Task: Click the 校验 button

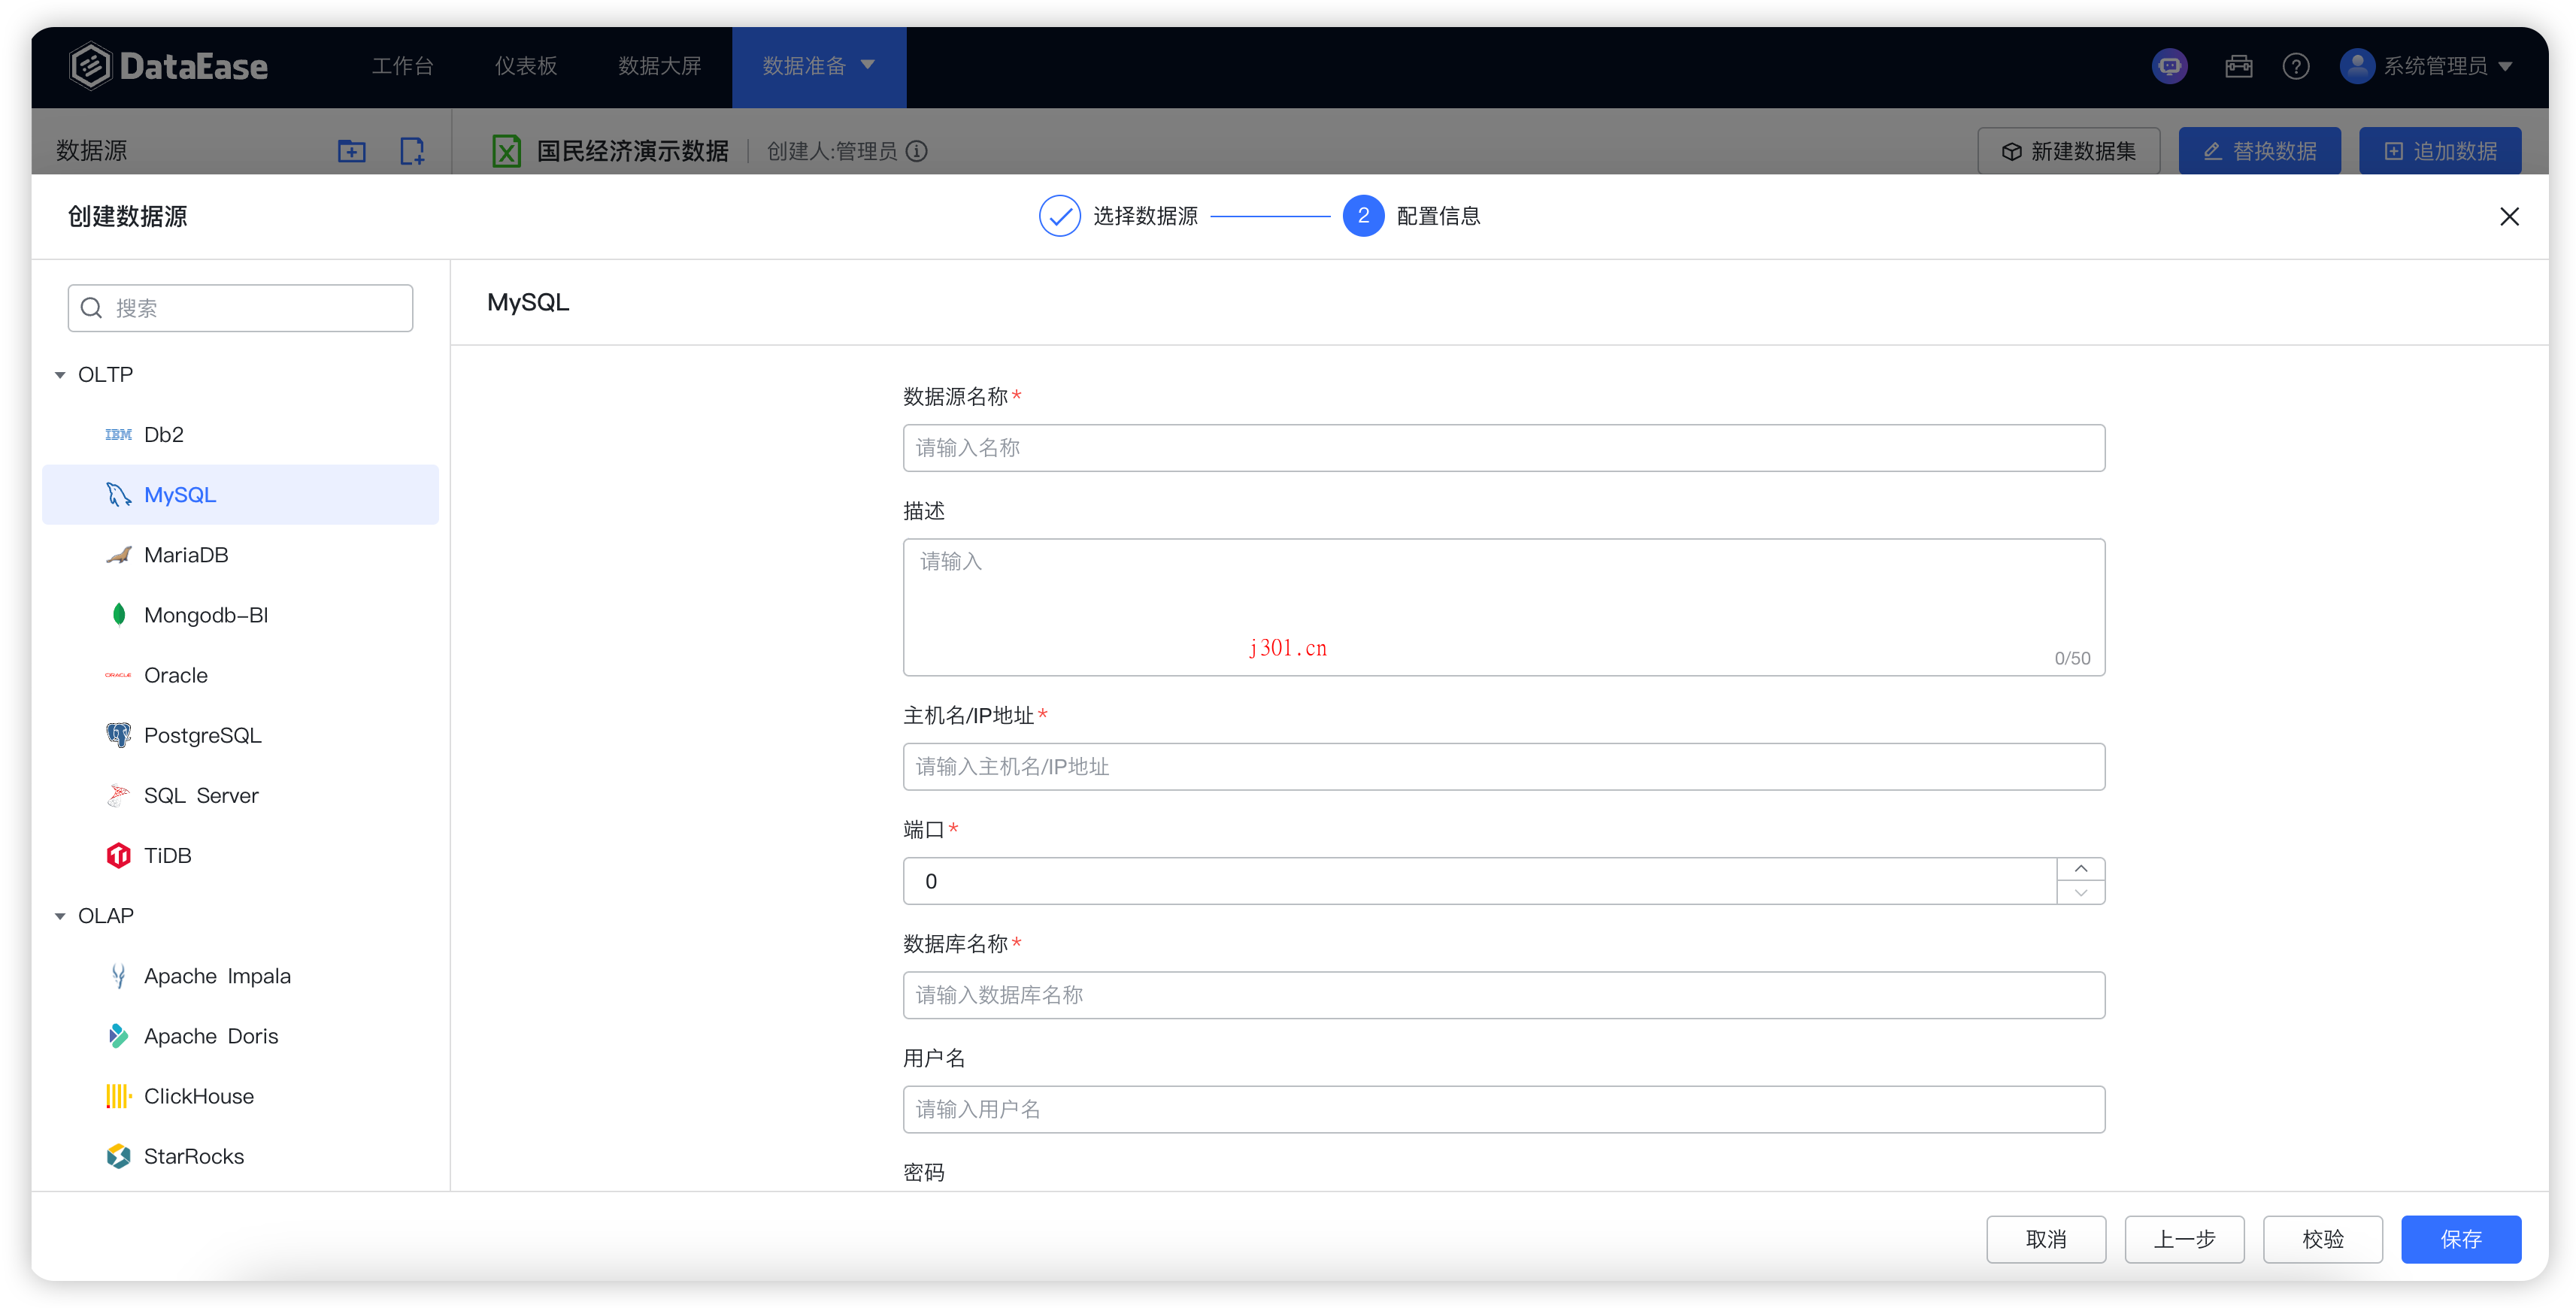Action: coord(2323,1239)
